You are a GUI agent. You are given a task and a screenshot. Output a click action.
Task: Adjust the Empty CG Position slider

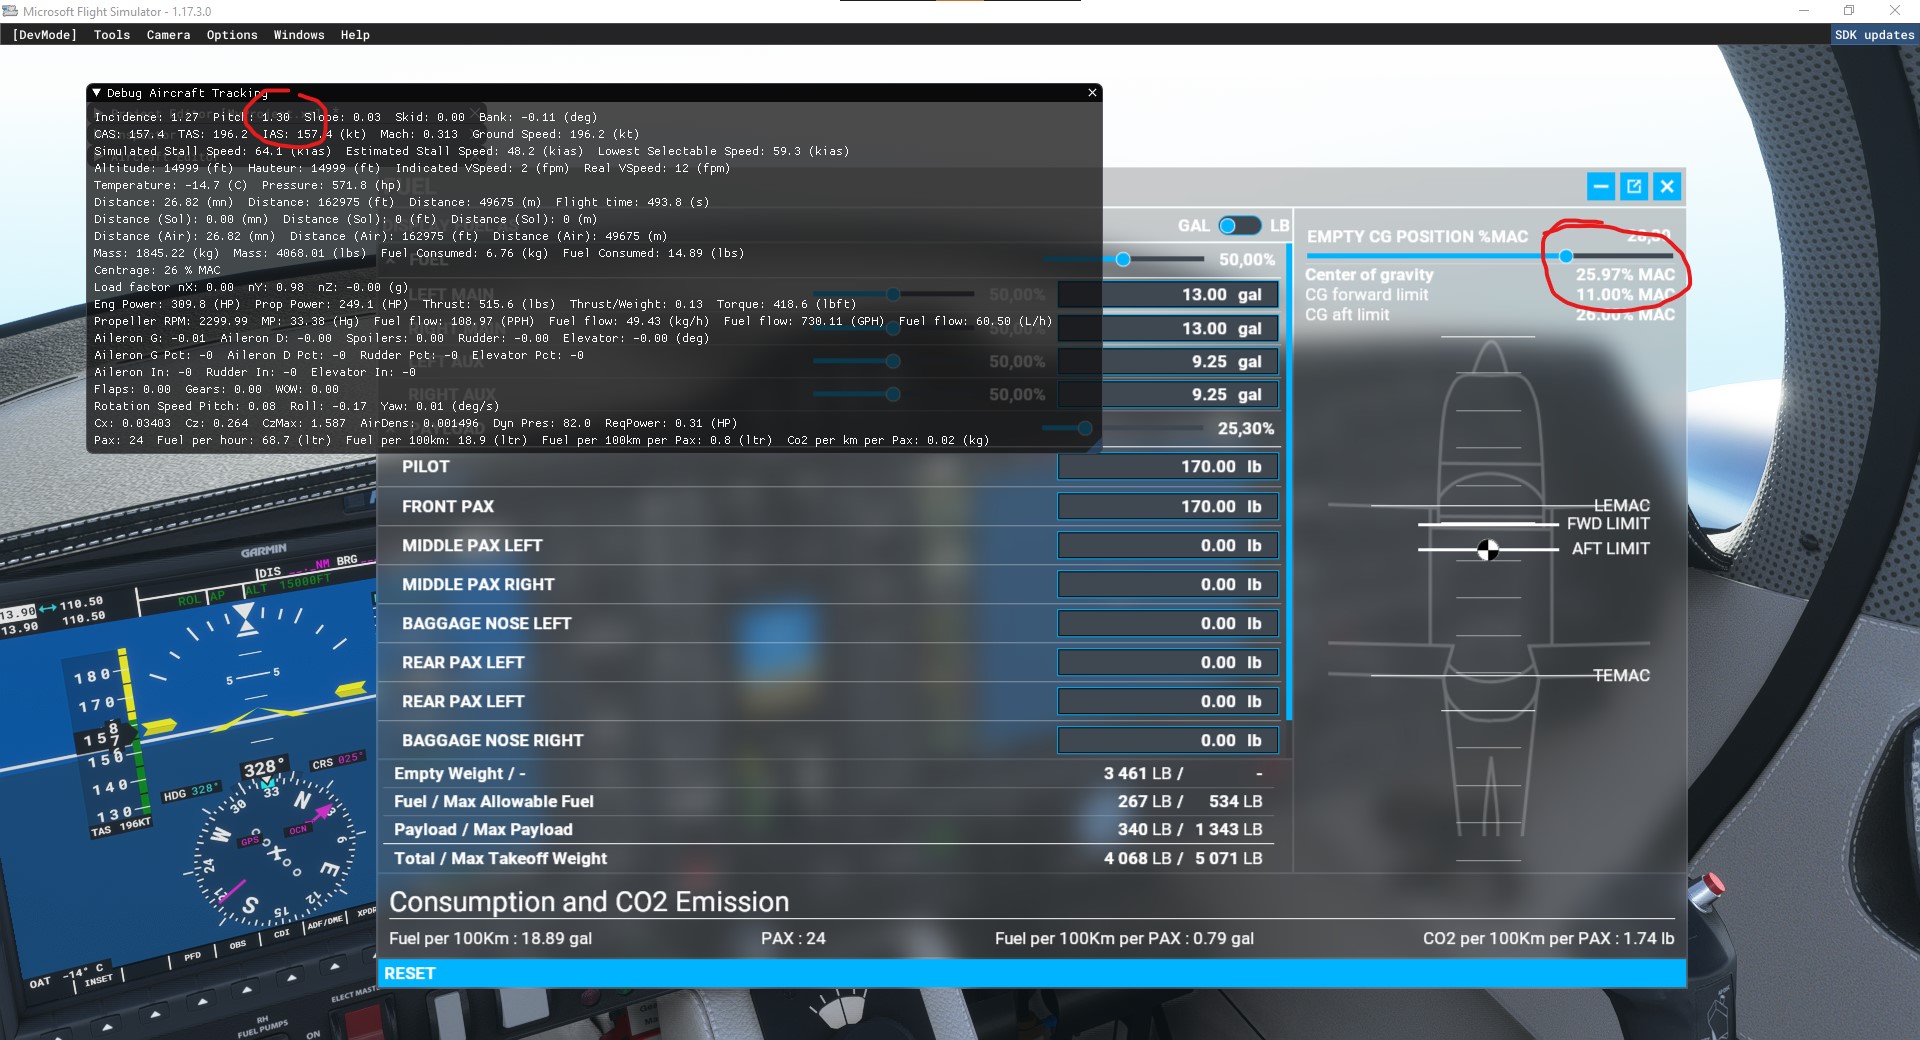tap(1566, 257)
